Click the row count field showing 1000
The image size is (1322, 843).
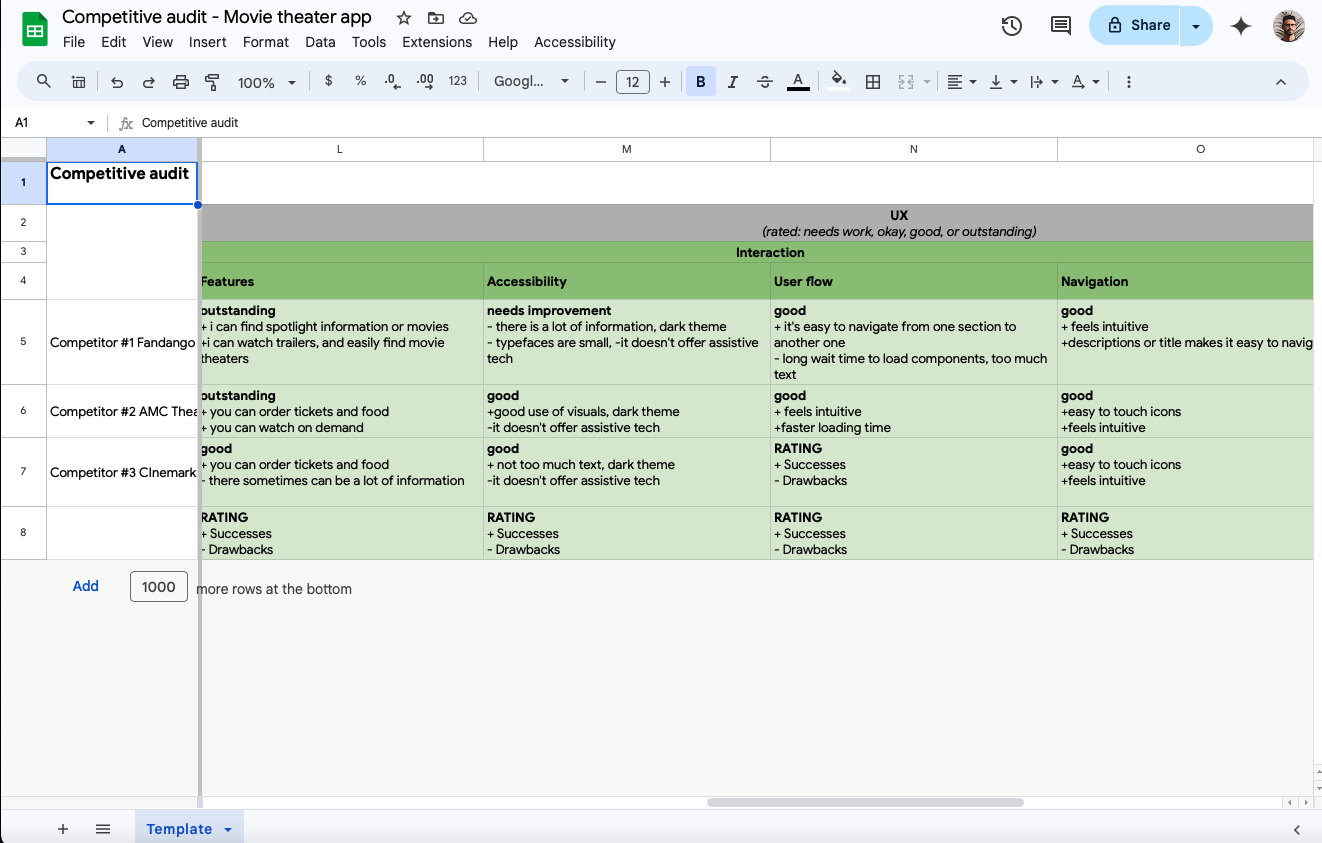159,587
